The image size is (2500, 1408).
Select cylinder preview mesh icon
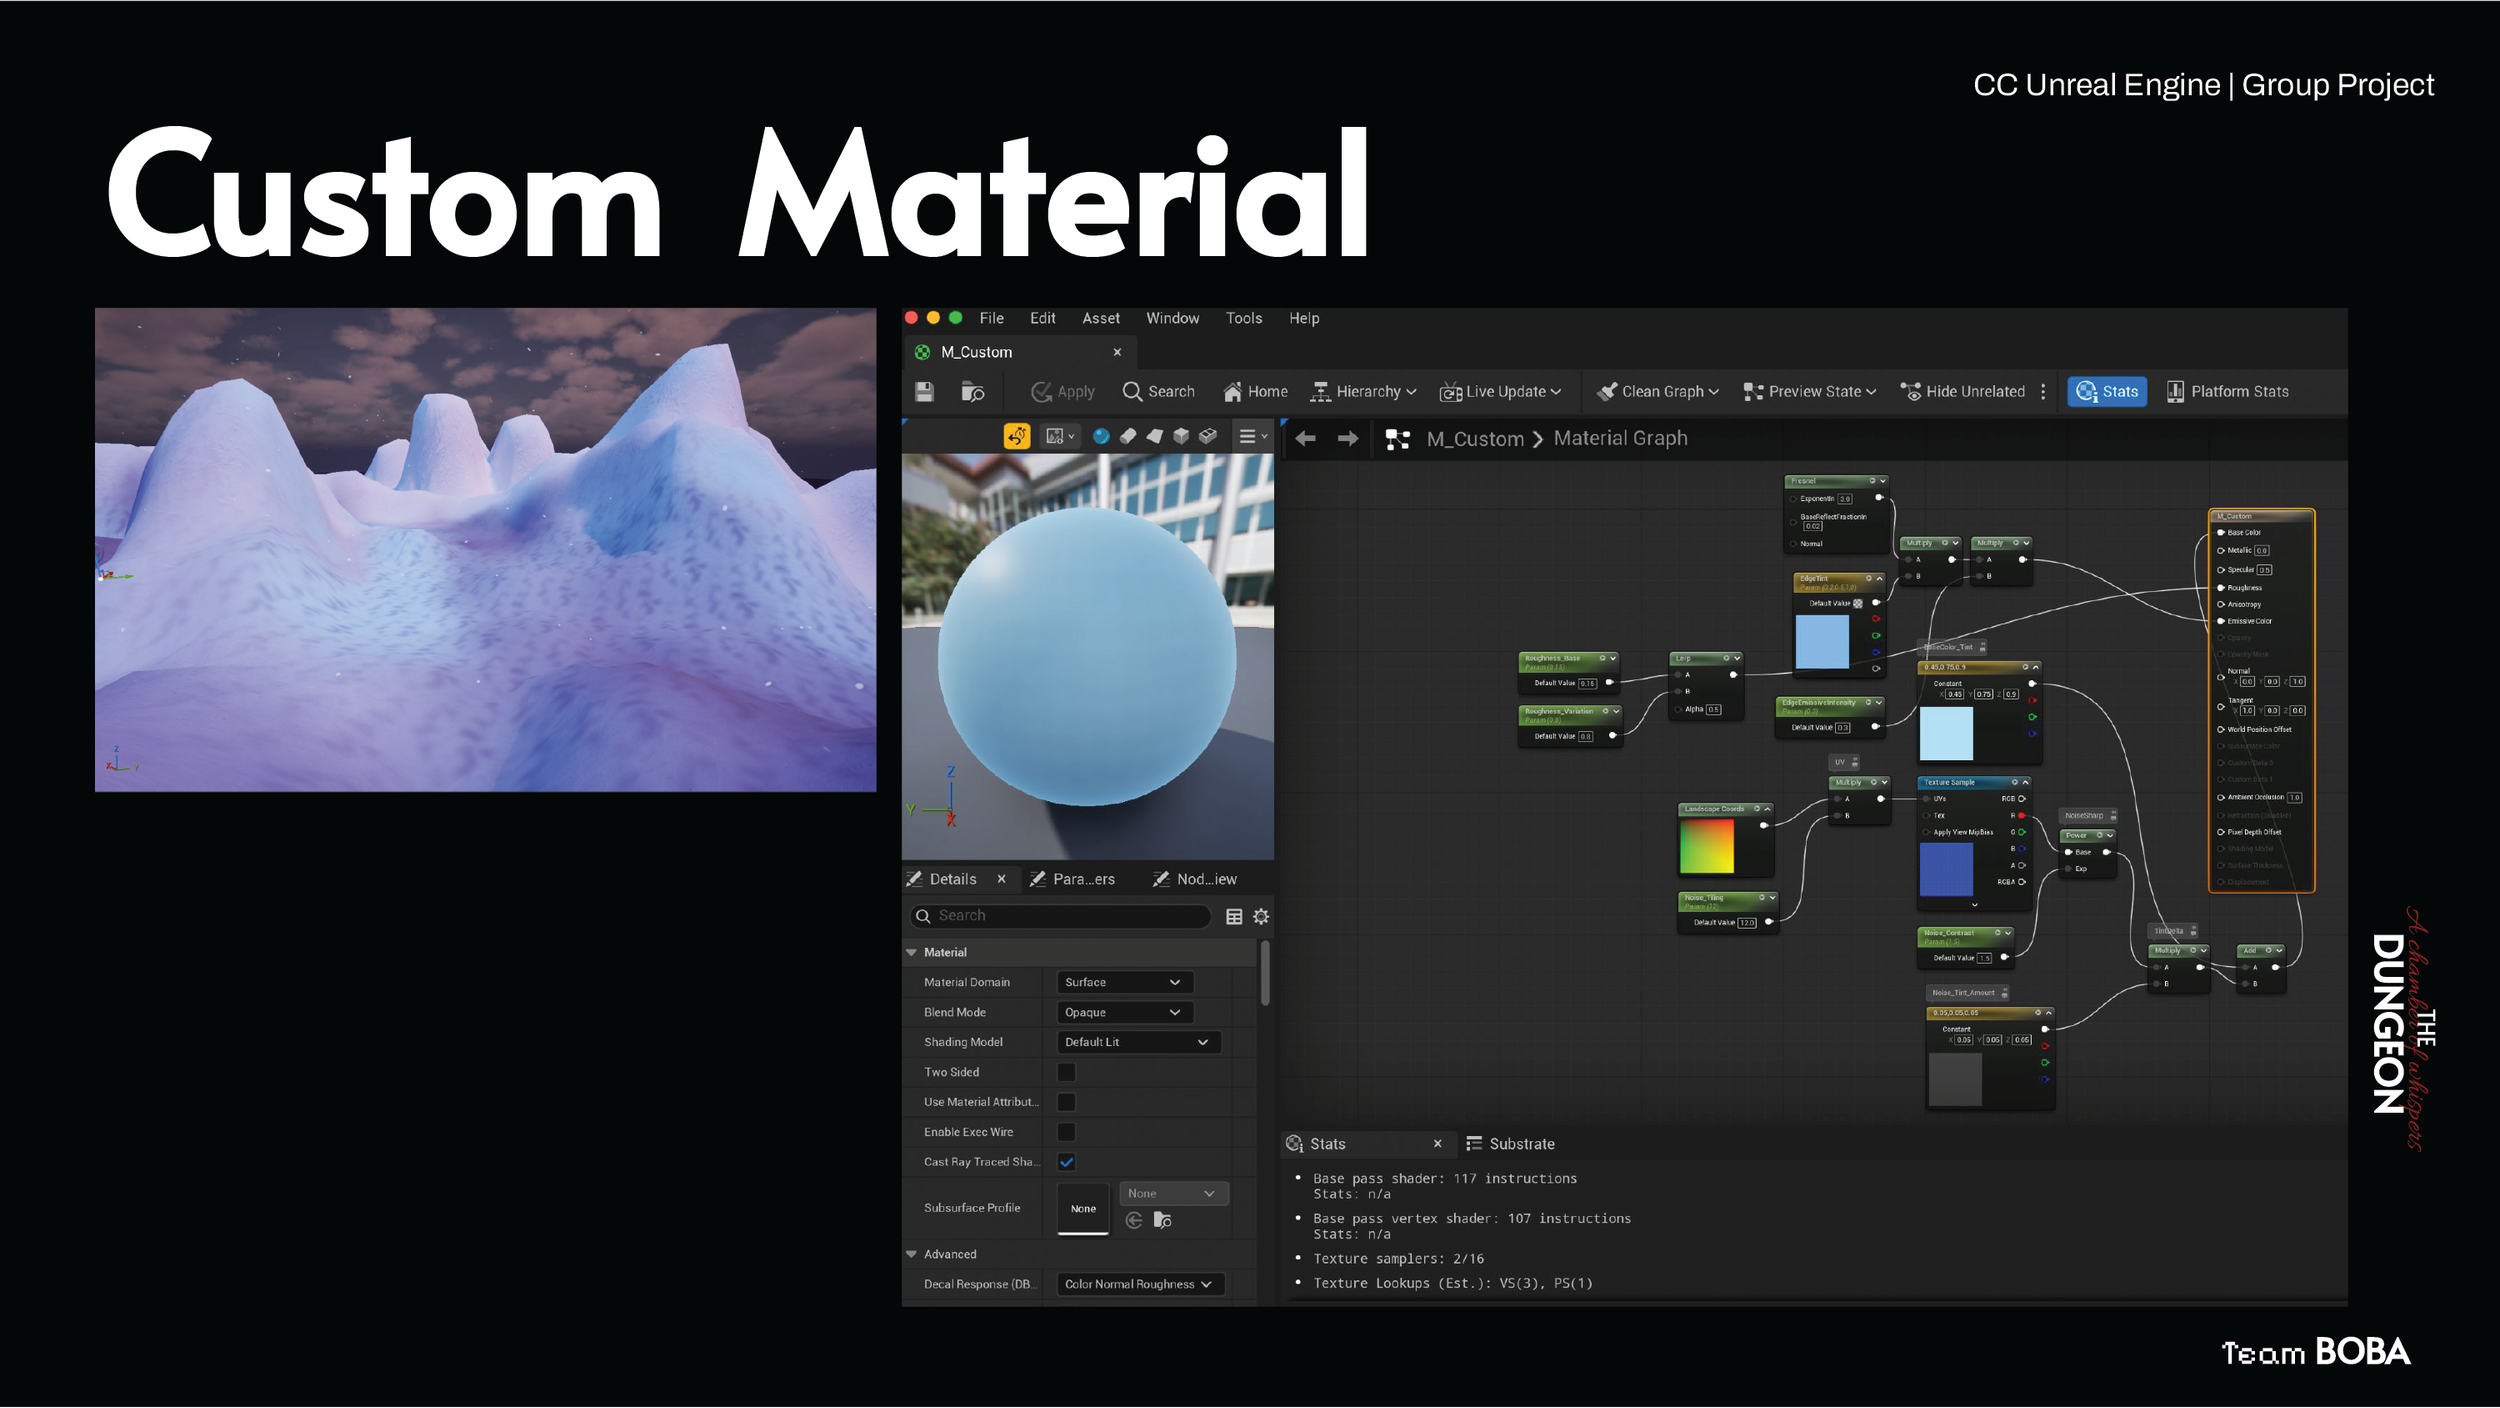coord(1128,436)
